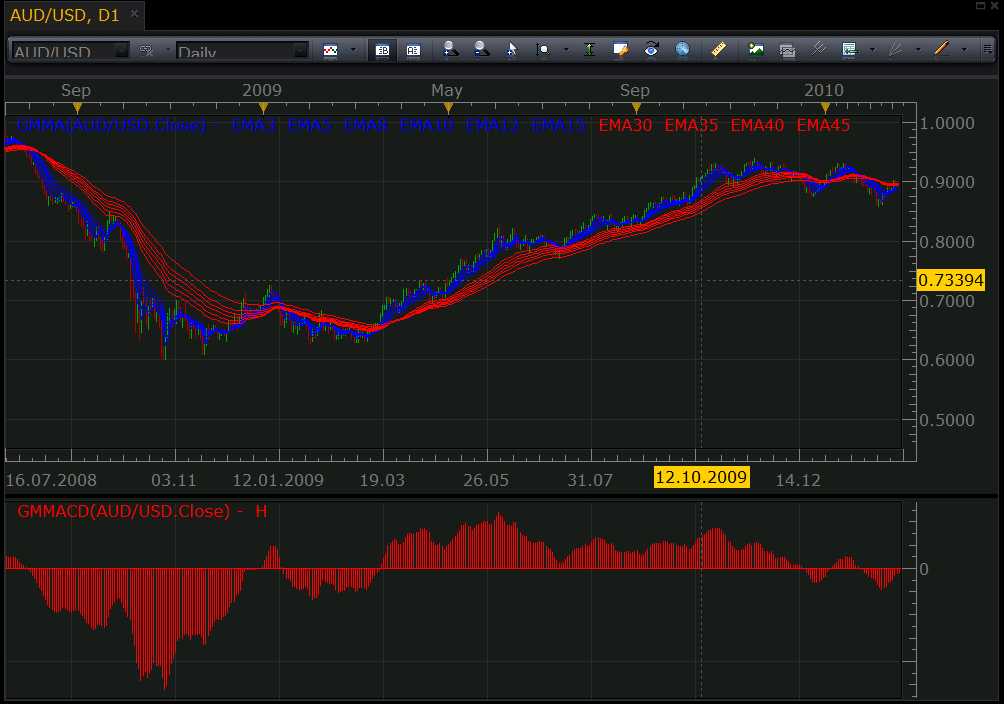Expand the pencil tool dropdown arrow
This screenshot has height=704, width=1004.
point(964,49)
